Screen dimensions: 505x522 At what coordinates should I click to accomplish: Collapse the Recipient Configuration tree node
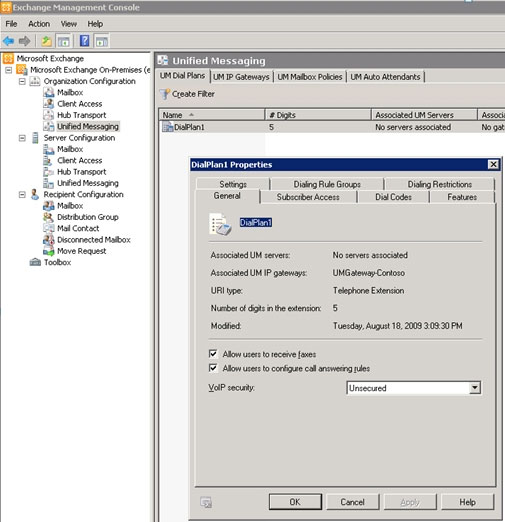point(22,195)
